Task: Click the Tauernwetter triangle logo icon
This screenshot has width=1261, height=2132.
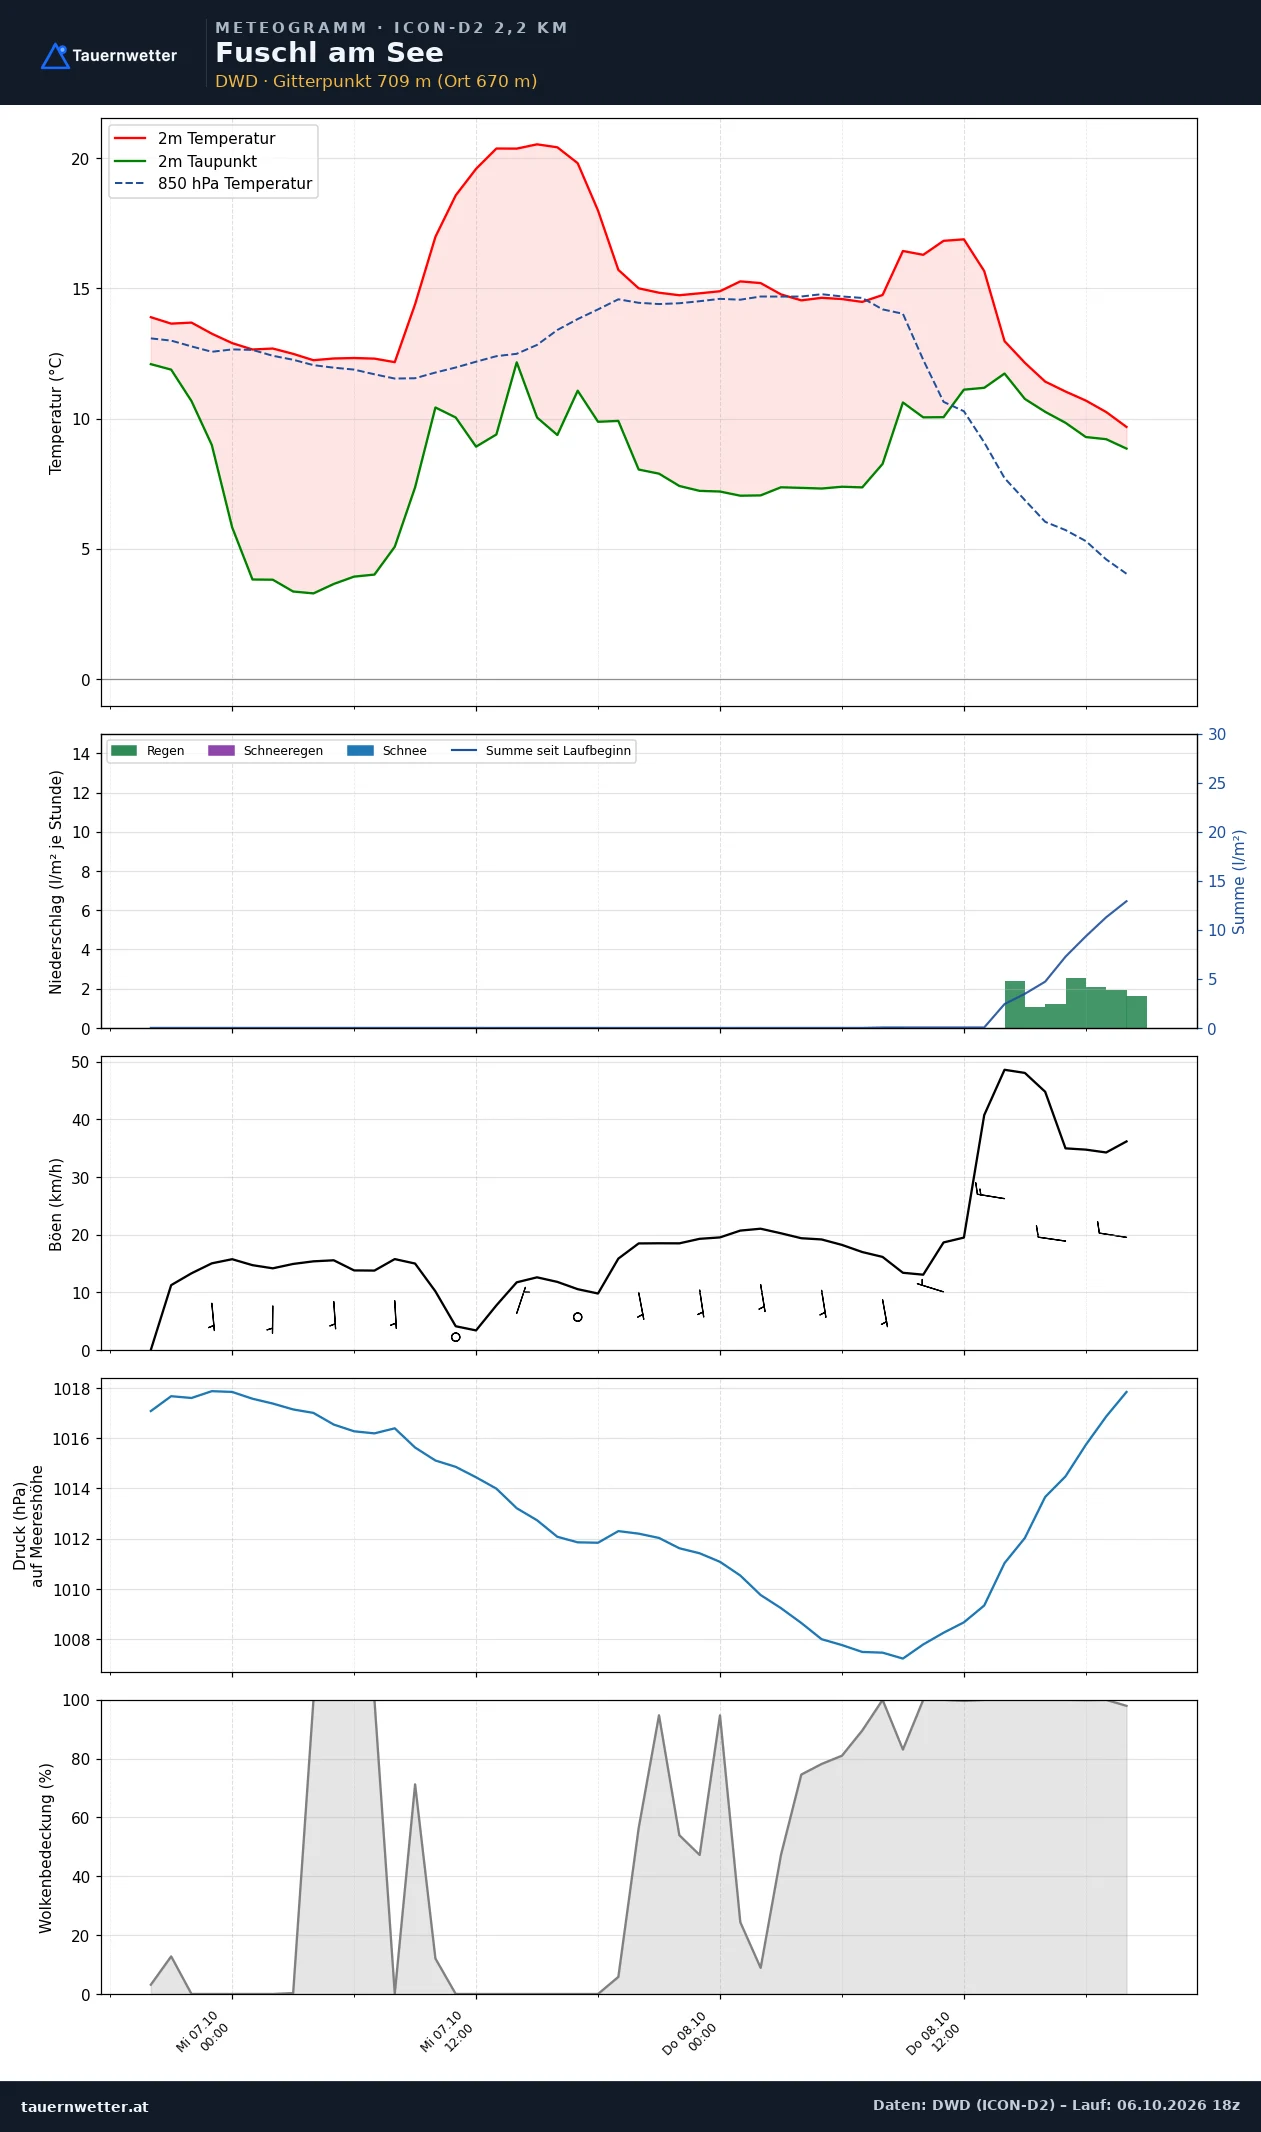Action: 55,56
